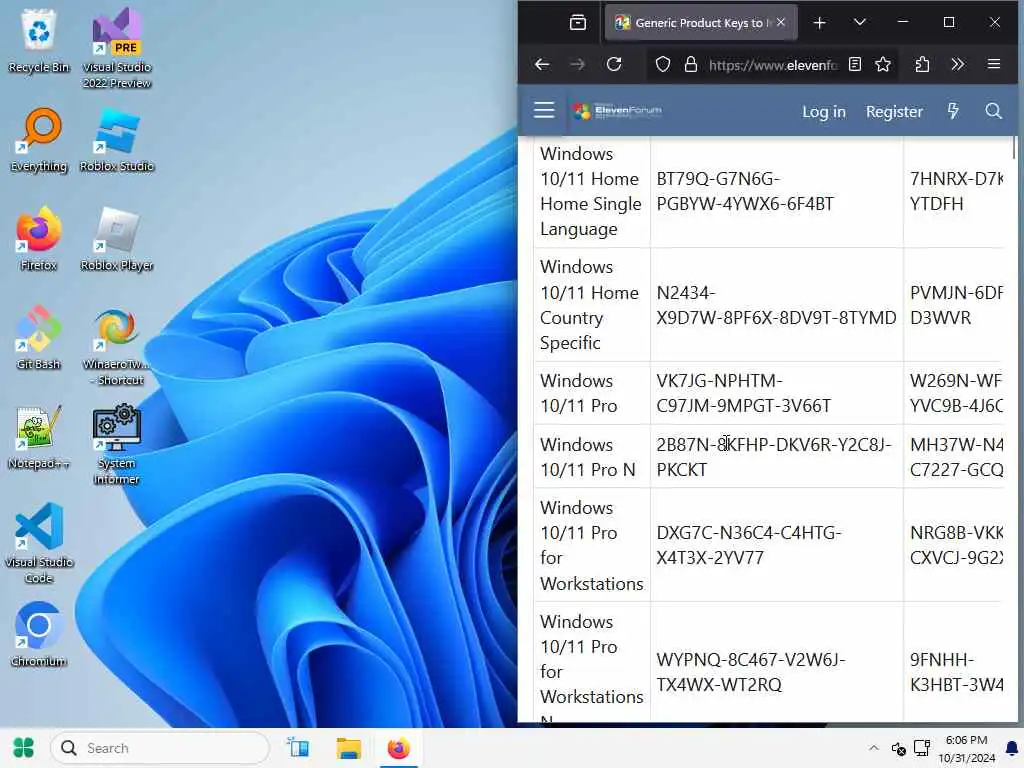
Task: Focus the Firefox URL address bar
Action: (772, 64)
